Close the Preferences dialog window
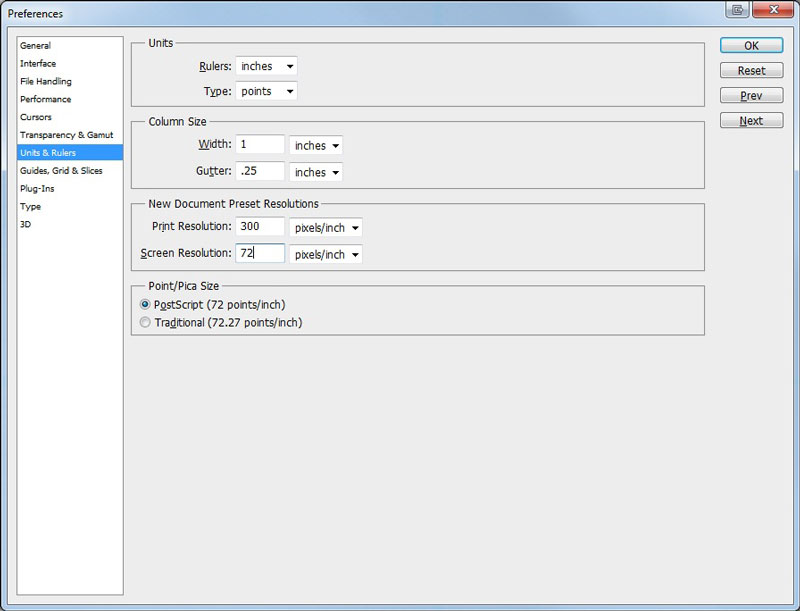Viewport: 800px width, 611px height. pyautogui.click(x=774, y=13)
